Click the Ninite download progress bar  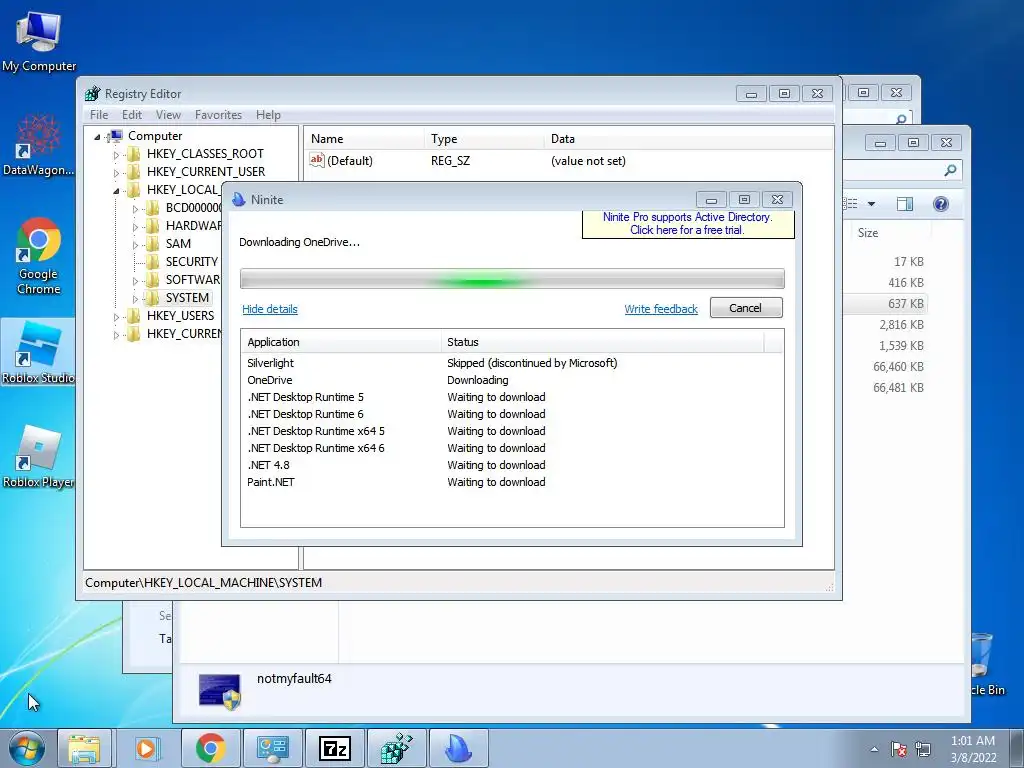click(512, 279)
